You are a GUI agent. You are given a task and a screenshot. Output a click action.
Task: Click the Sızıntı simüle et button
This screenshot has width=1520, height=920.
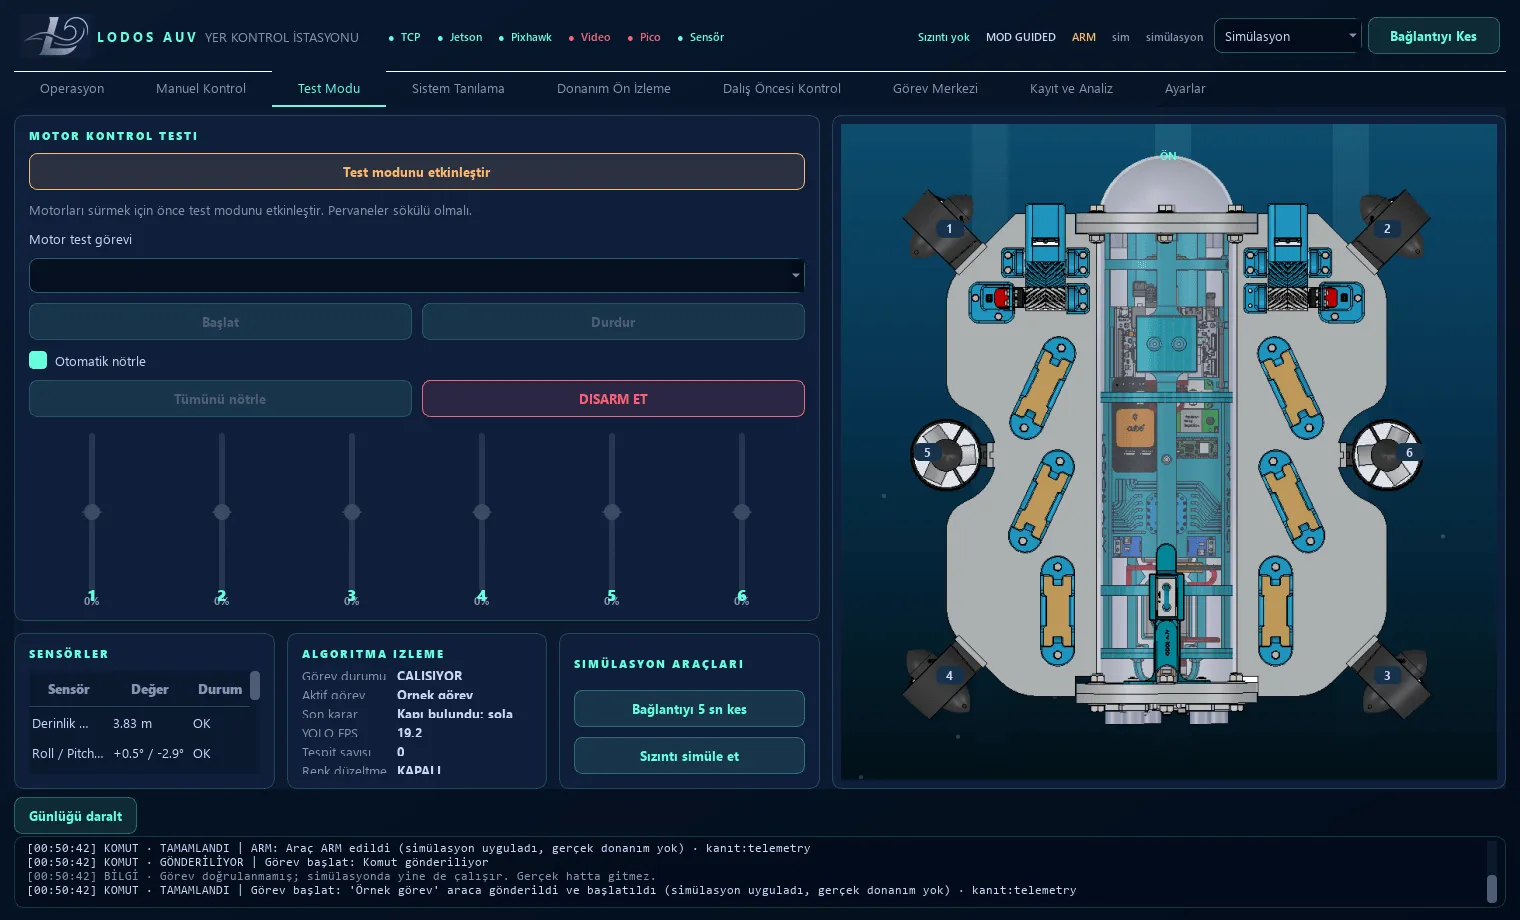(689, 756)
